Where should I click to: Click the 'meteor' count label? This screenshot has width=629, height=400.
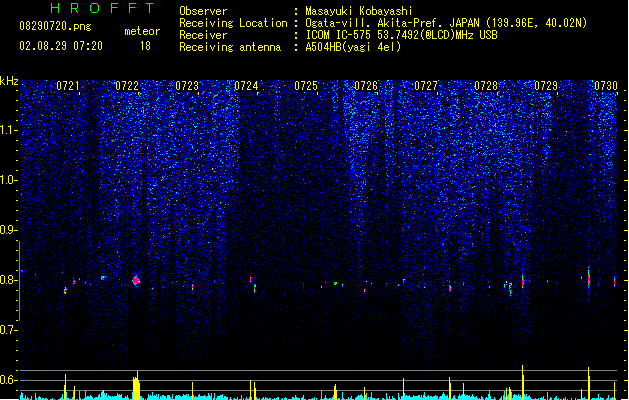[142, 31]
